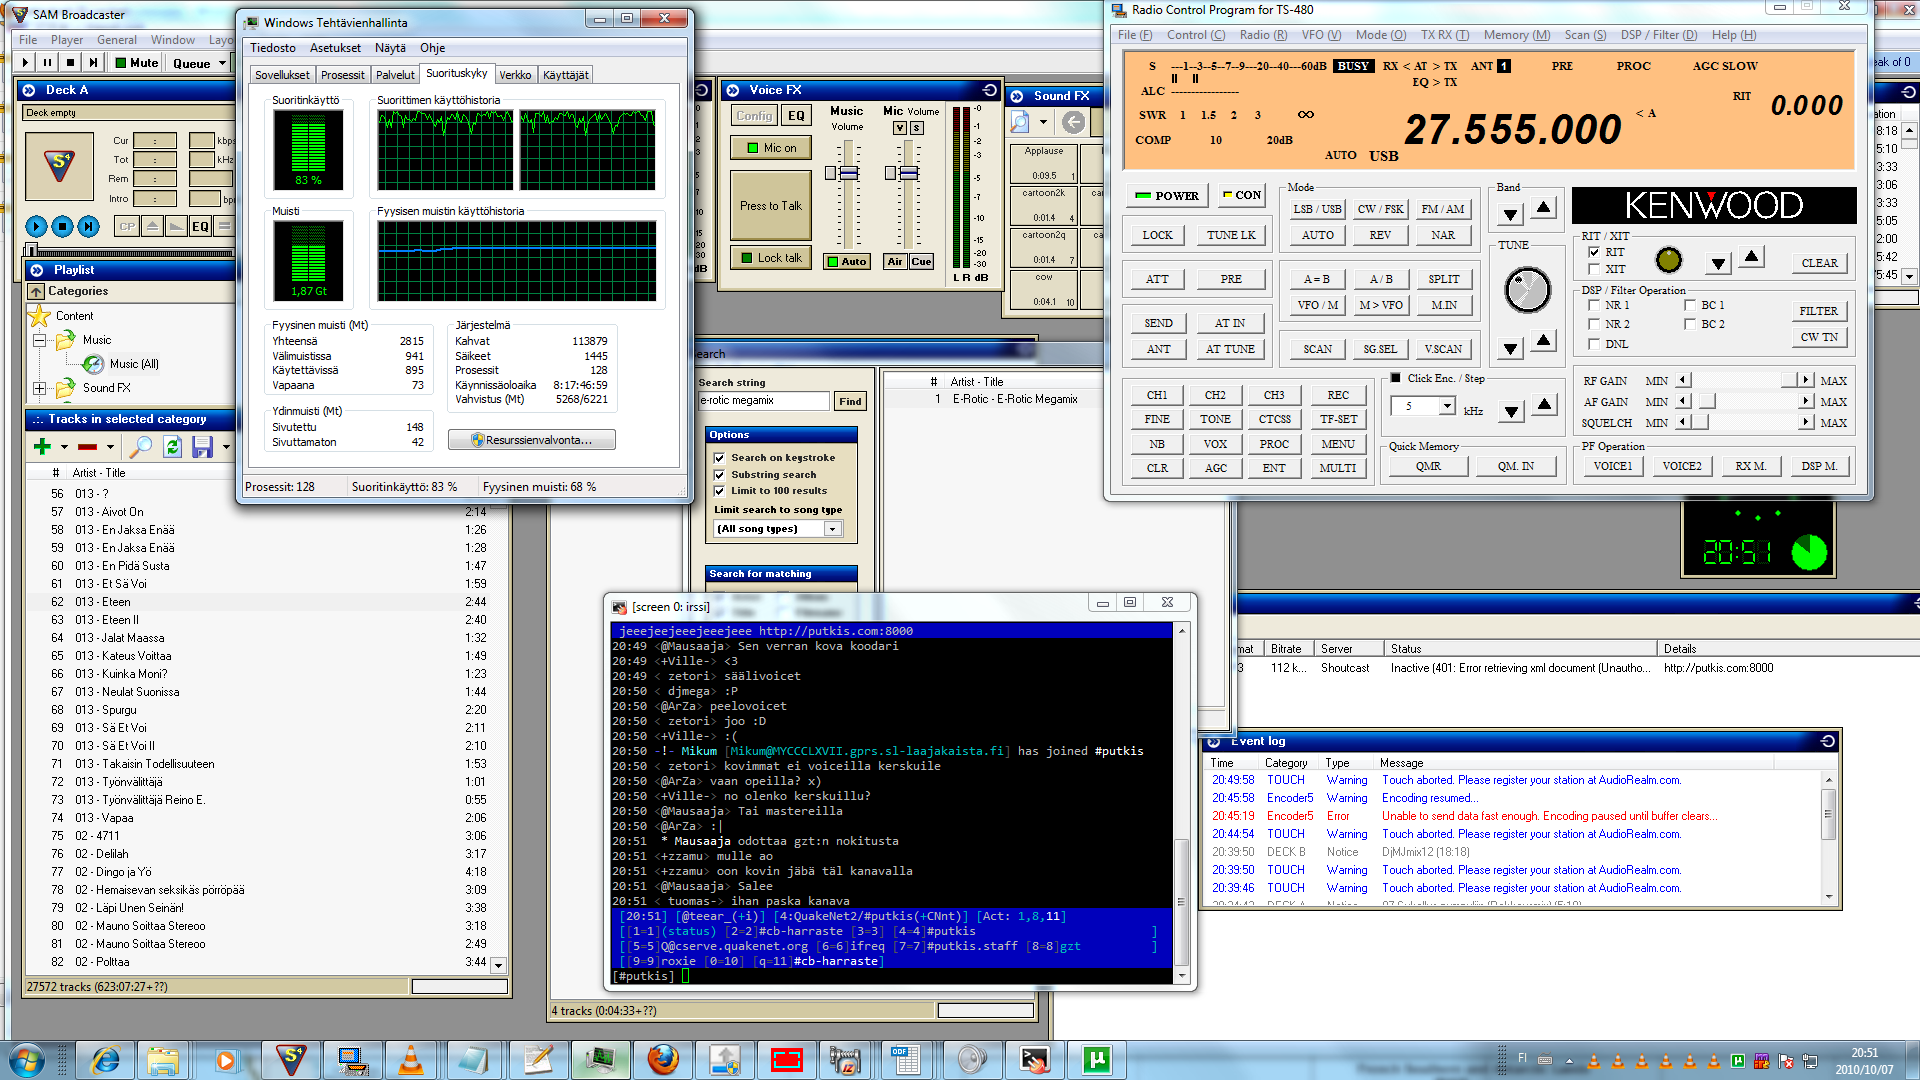
Task: Click the green refresh category icon
Action: tap(172, 447)
